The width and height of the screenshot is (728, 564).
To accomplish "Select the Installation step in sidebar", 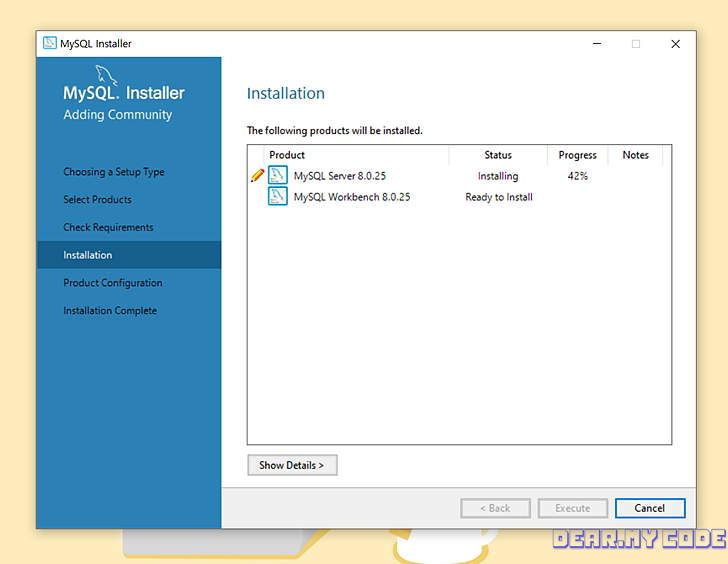I will point(129,255).
